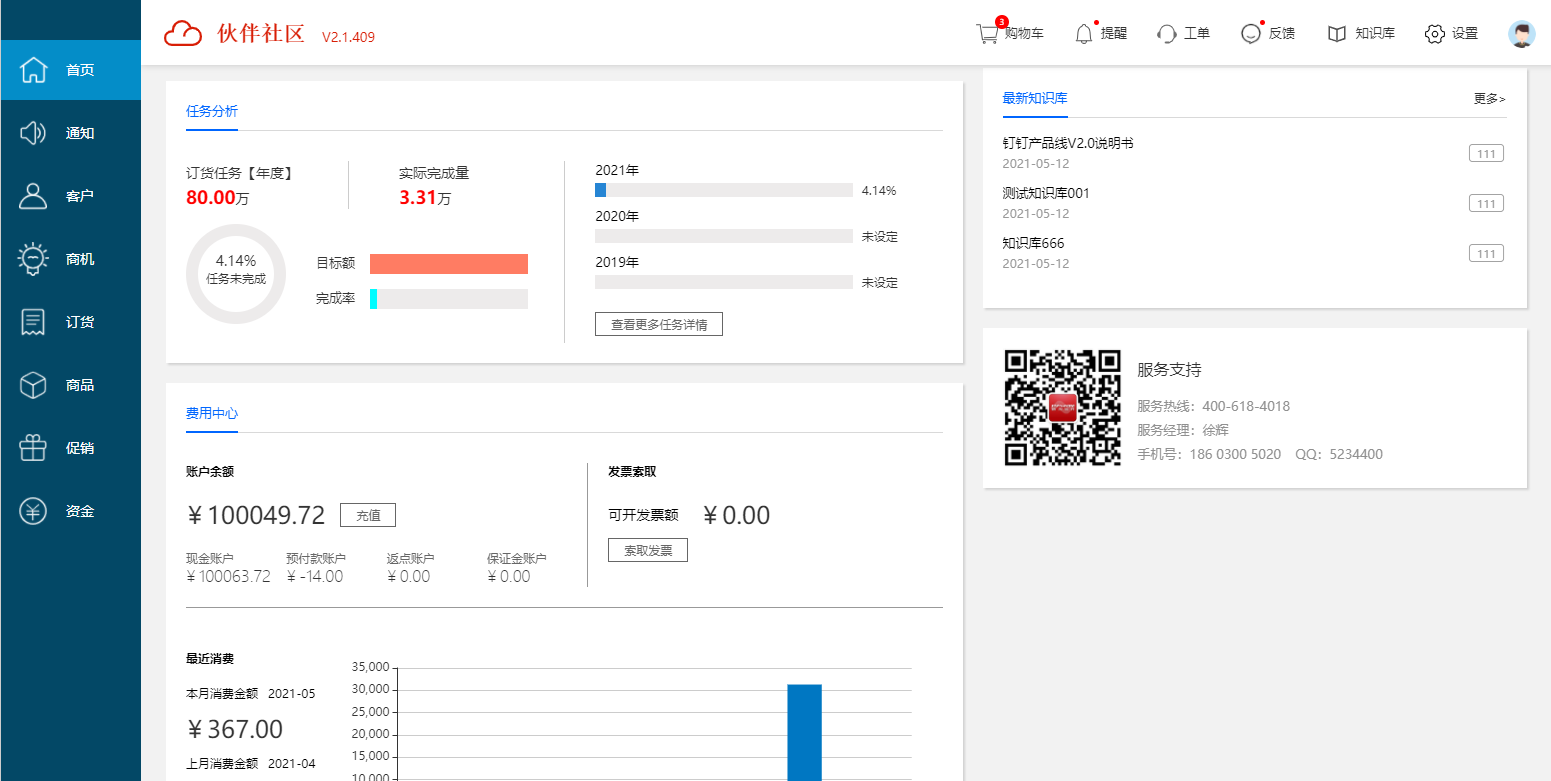The width and height of the screenshot is (1551, 781).
Task: Click 查看更多任务详情 button
Action: tap(658, 324)
